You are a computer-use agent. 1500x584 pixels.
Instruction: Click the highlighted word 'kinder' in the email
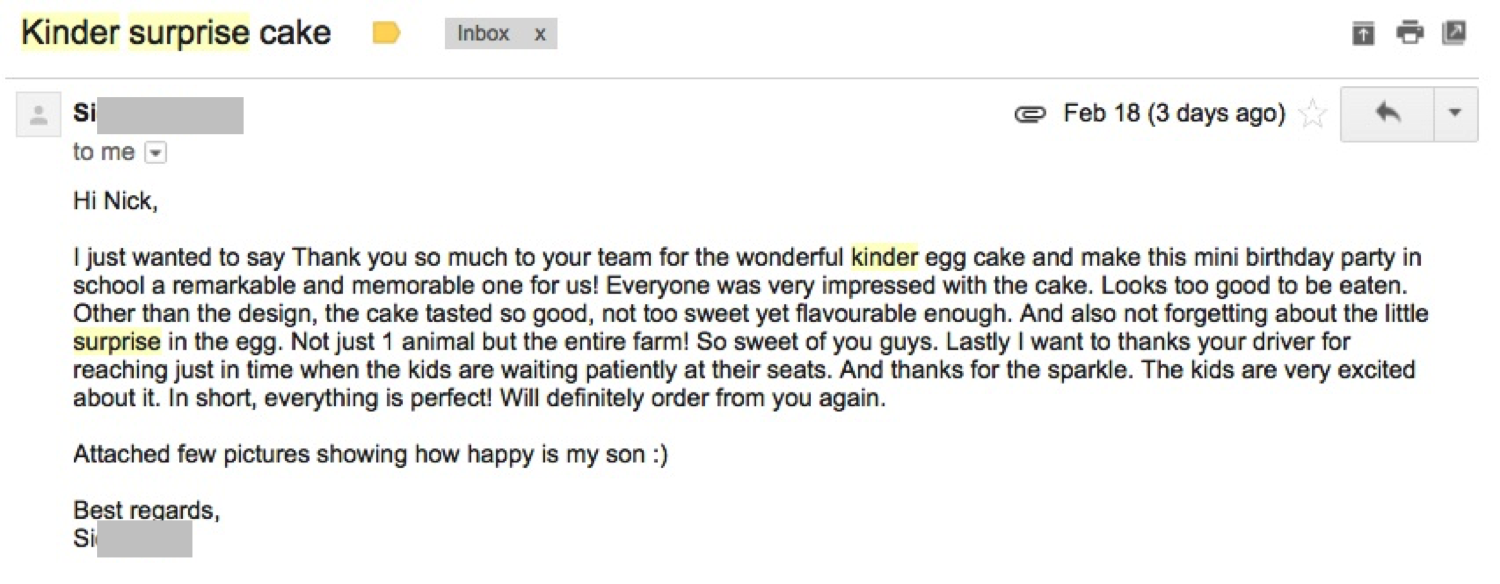click(x=884, y=257)
